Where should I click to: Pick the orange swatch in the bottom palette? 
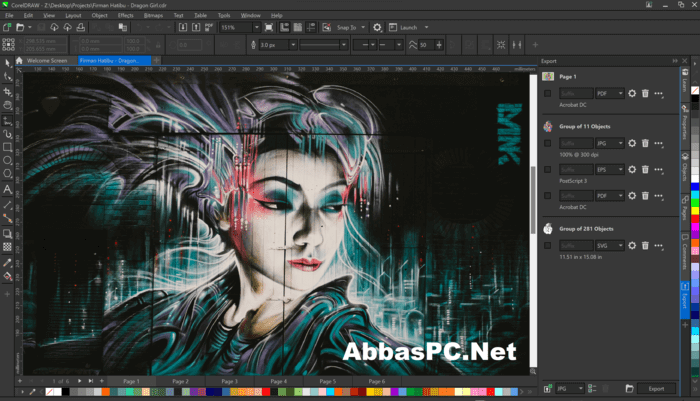[x=106, y=392]
